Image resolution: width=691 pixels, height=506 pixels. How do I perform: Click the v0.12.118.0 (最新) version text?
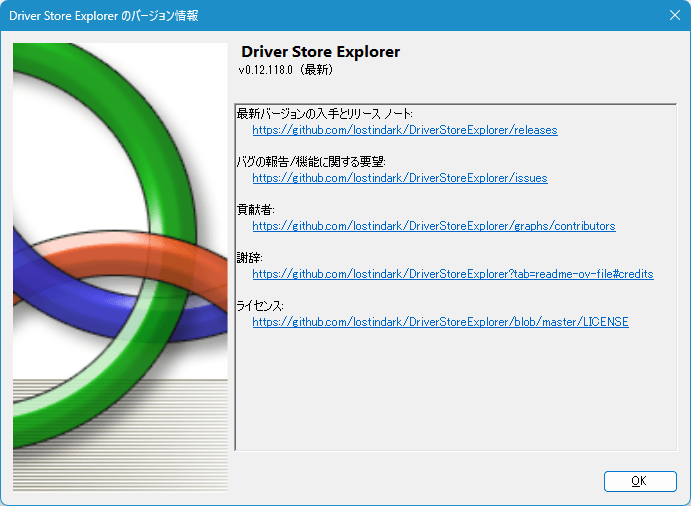(286, 70)
